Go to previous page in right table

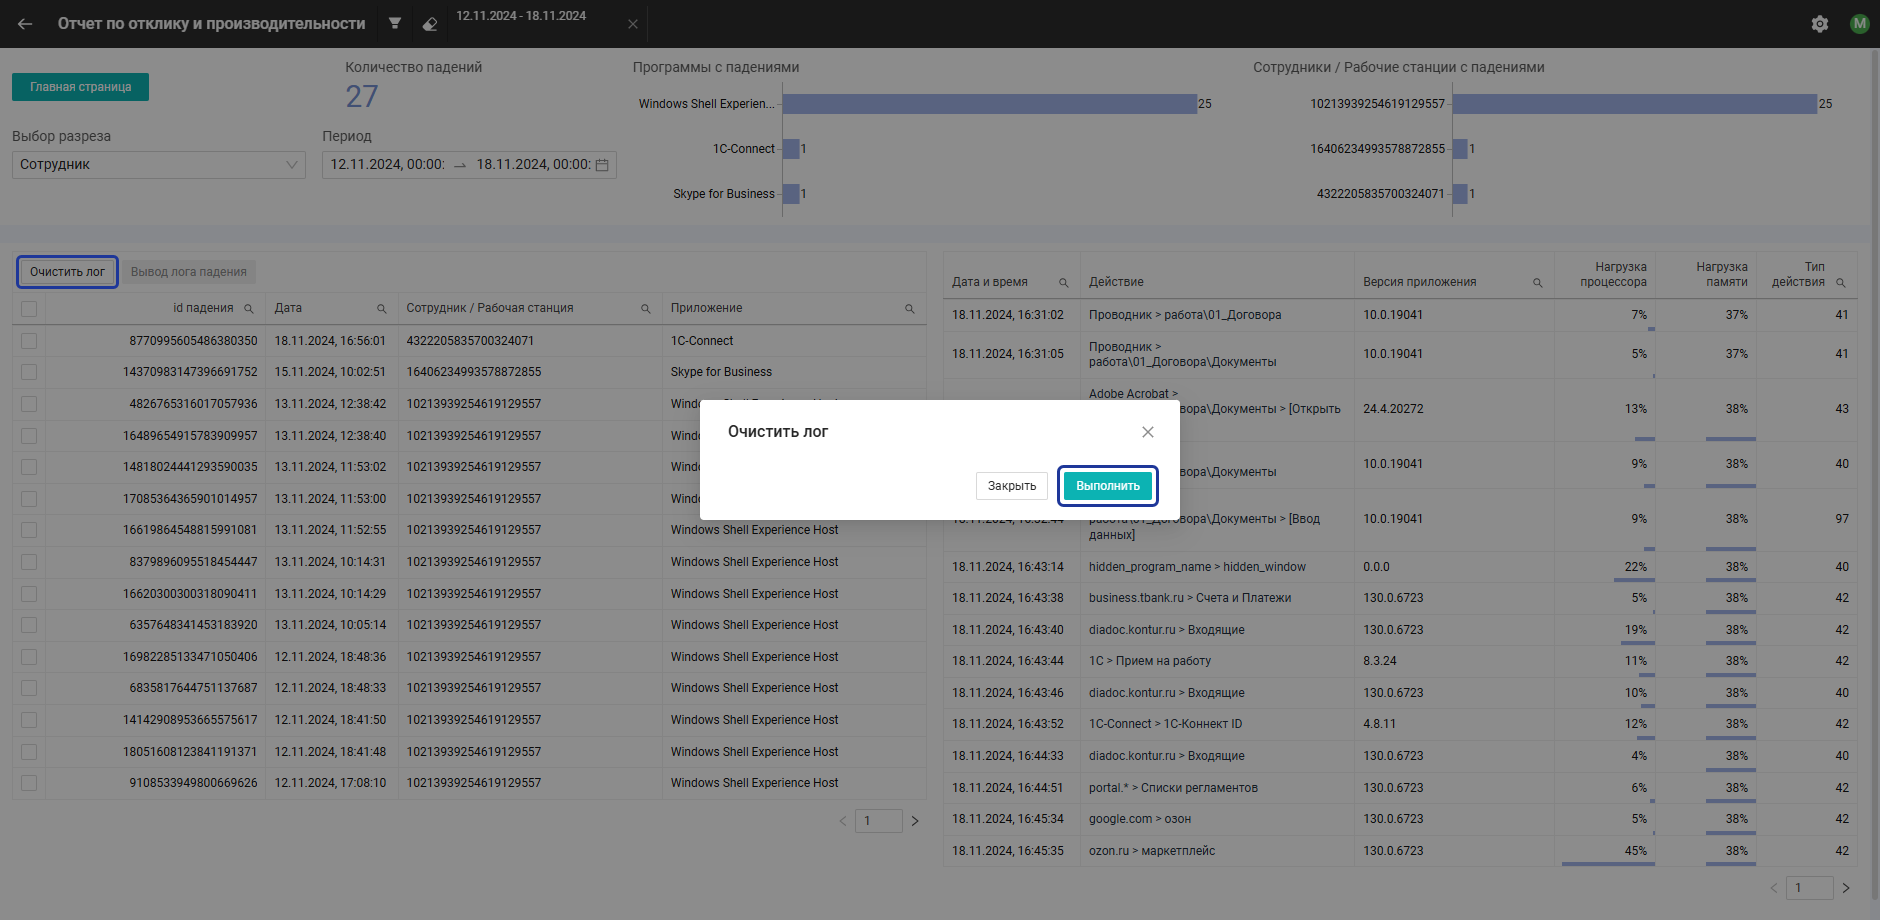tap(1774, 888)
